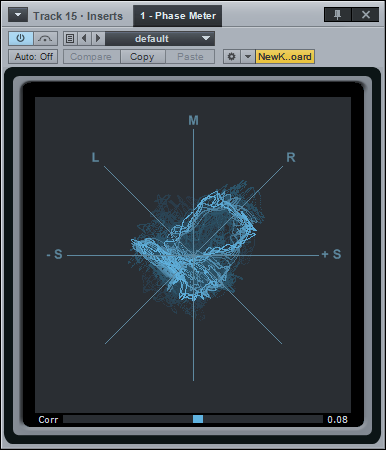
Task: Close the Phase Meter window
Action: pyautogui.click(x=366, y=15)
